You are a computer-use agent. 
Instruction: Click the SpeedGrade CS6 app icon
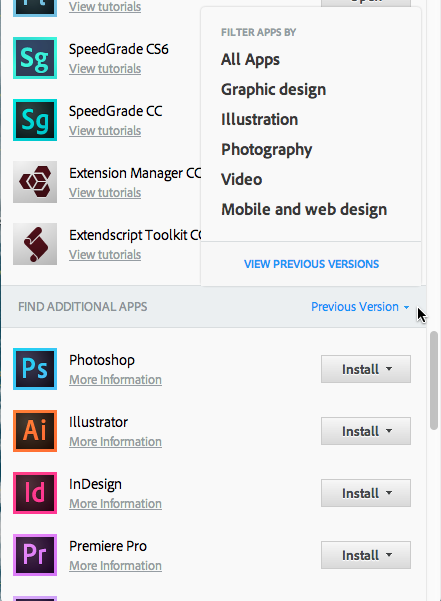coord(35,58)
